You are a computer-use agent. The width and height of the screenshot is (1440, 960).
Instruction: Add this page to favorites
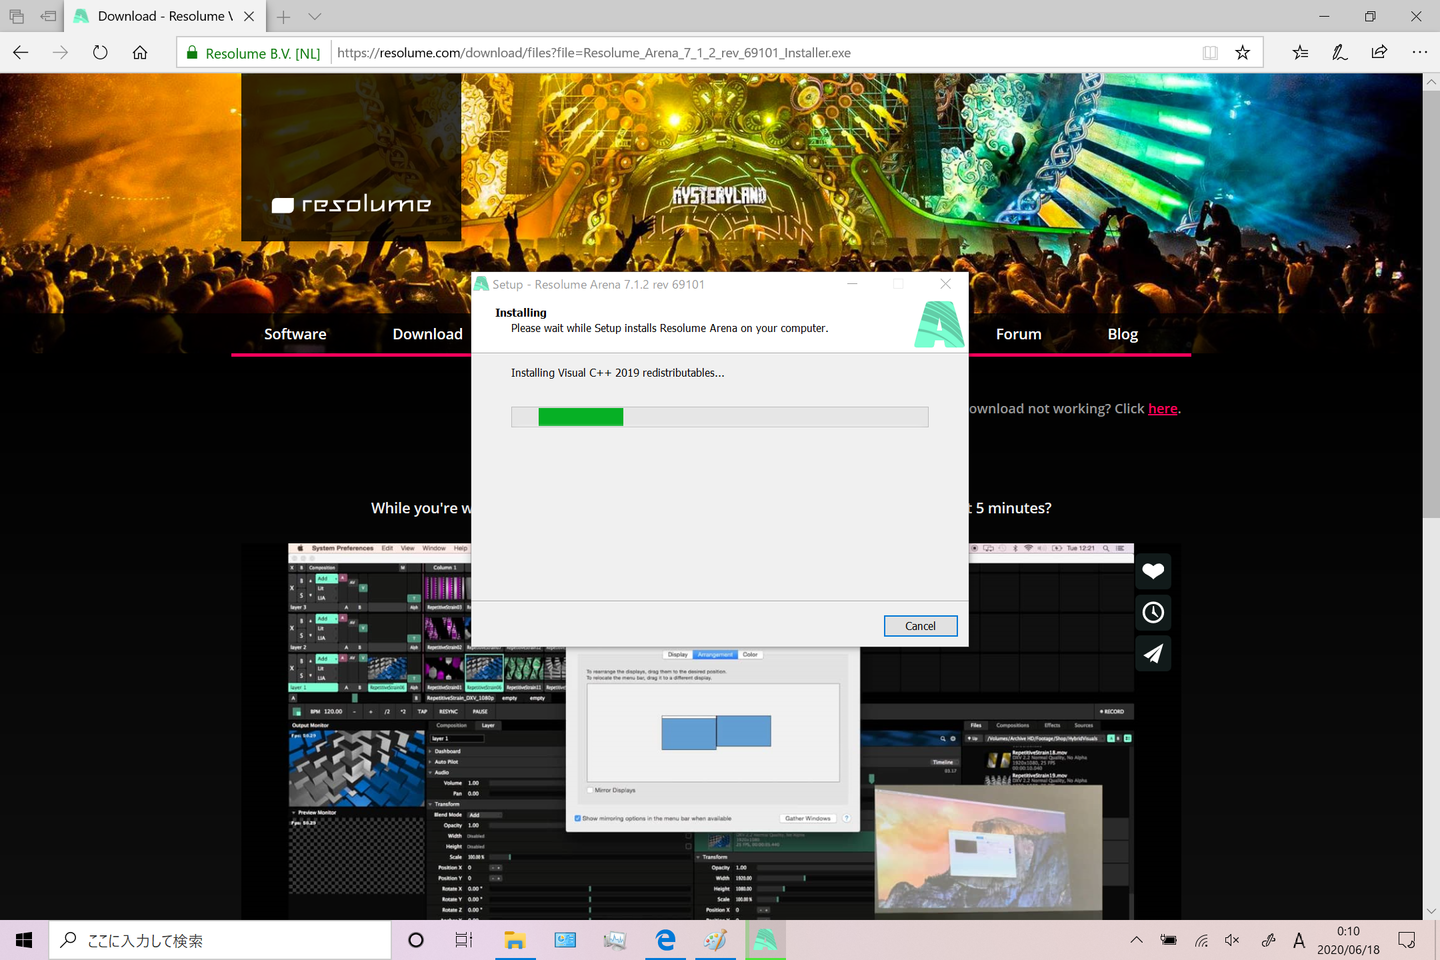pyautogui.click(x=1243, y=53)
